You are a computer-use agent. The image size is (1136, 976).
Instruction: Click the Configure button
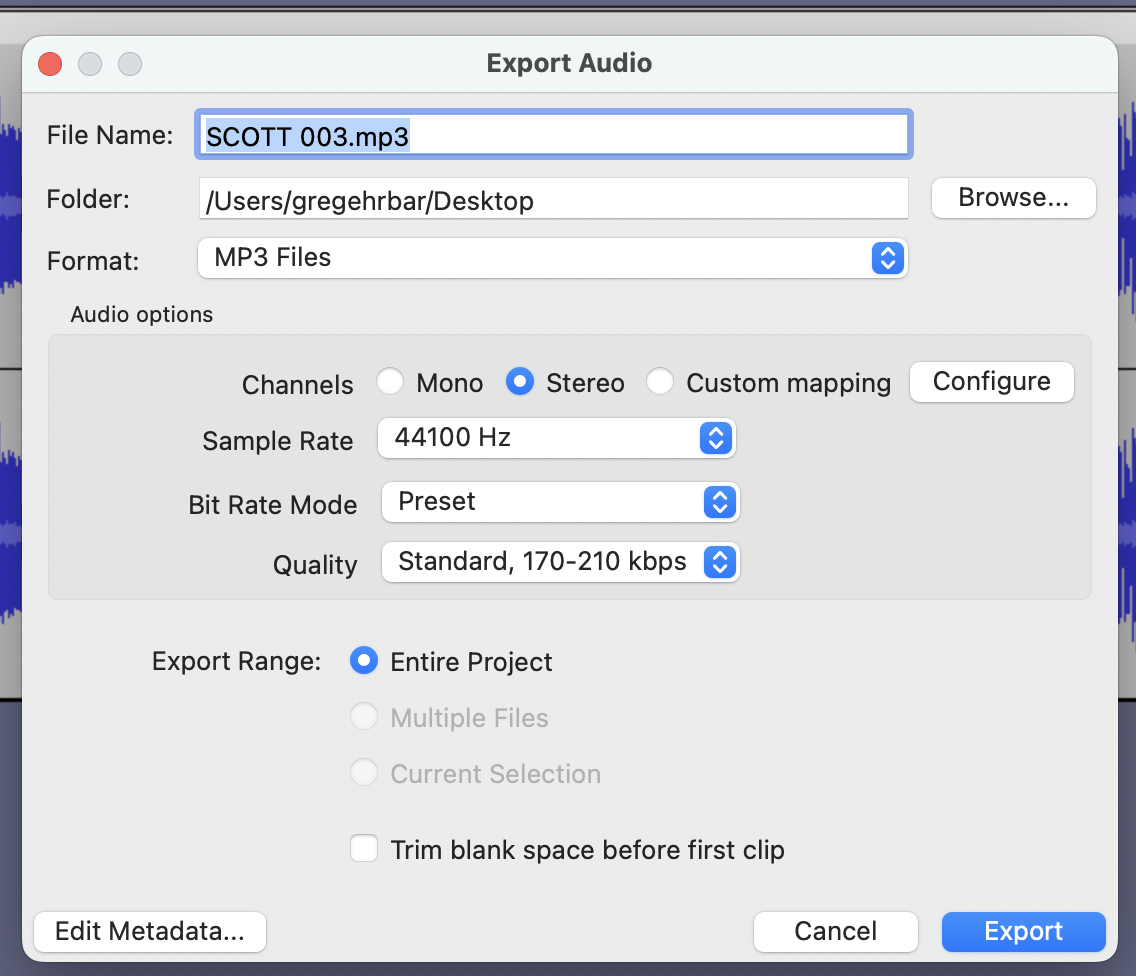click(x=991, y=382)
